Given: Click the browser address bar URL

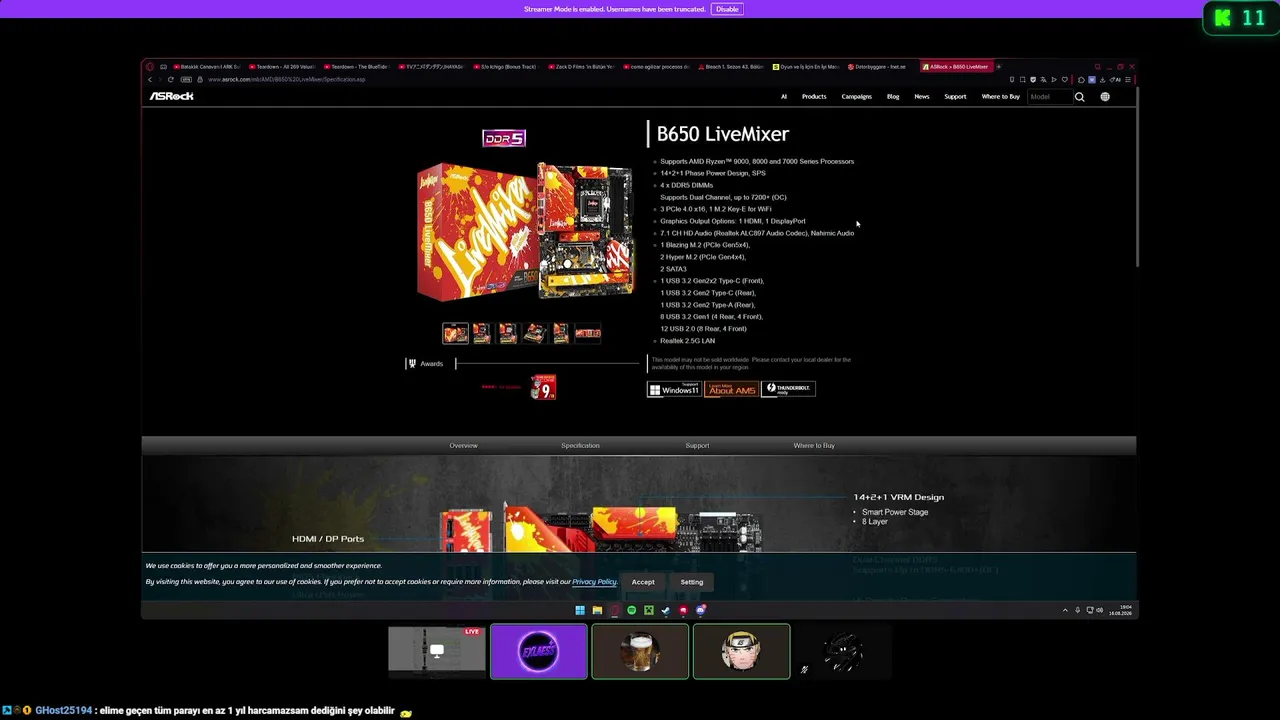Looking at the screenshot, I should pos(287,79).
